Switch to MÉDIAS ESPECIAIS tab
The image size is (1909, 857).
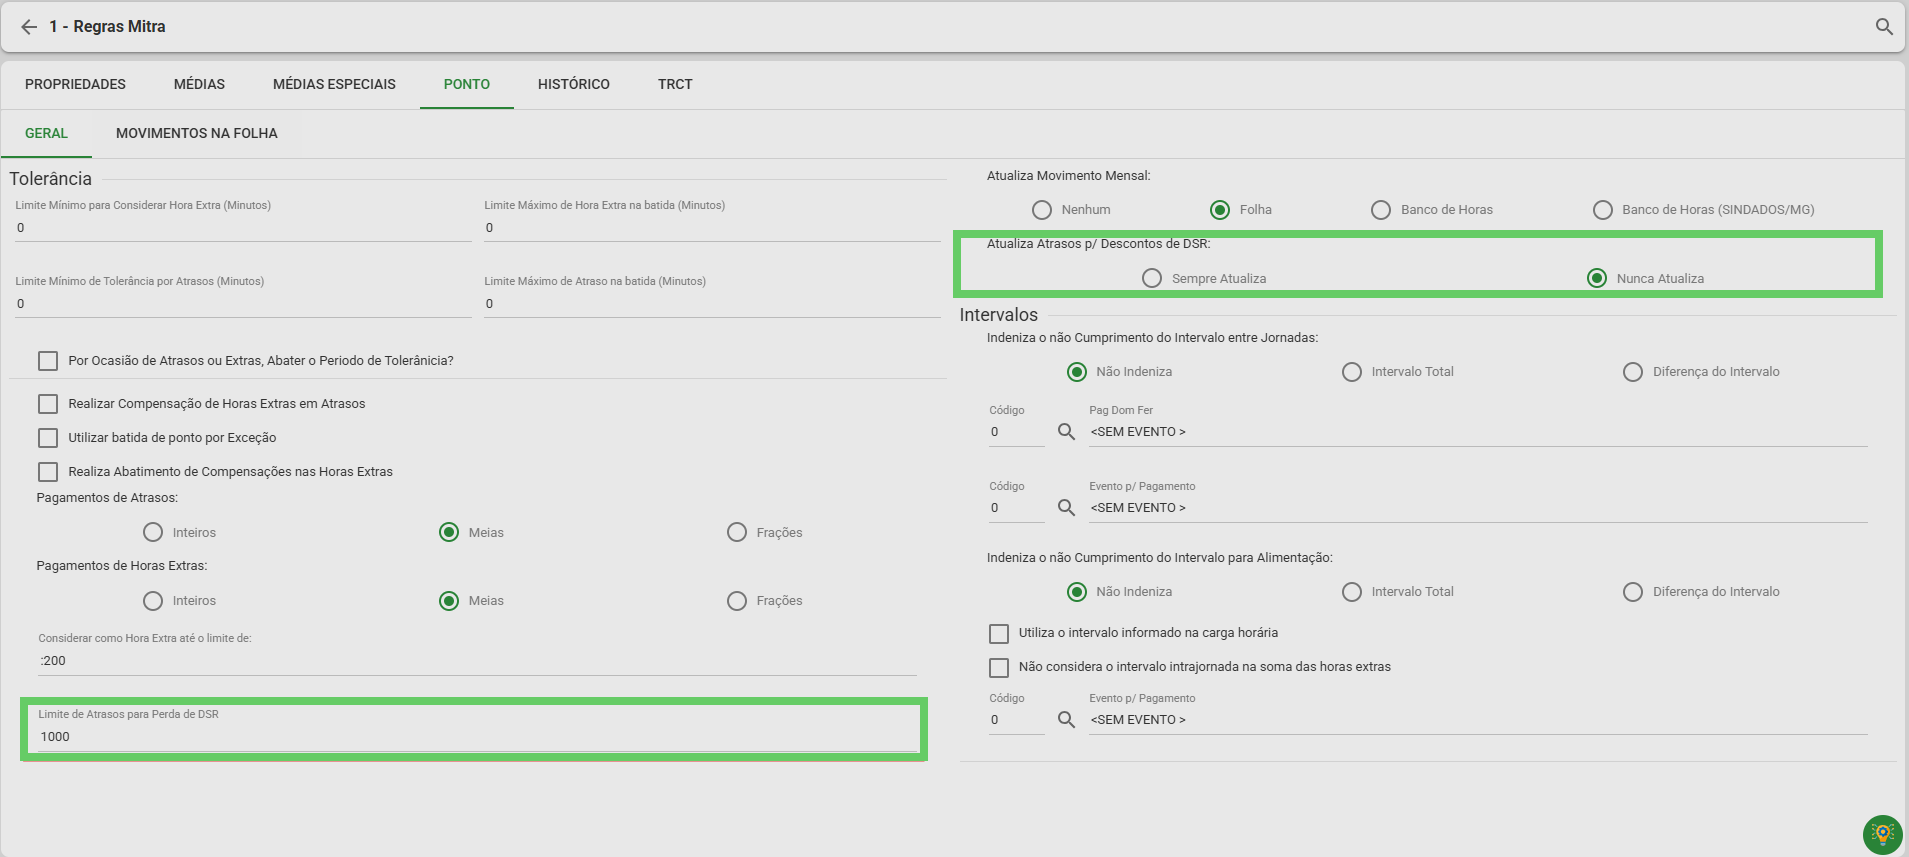(x=334, y=84)
